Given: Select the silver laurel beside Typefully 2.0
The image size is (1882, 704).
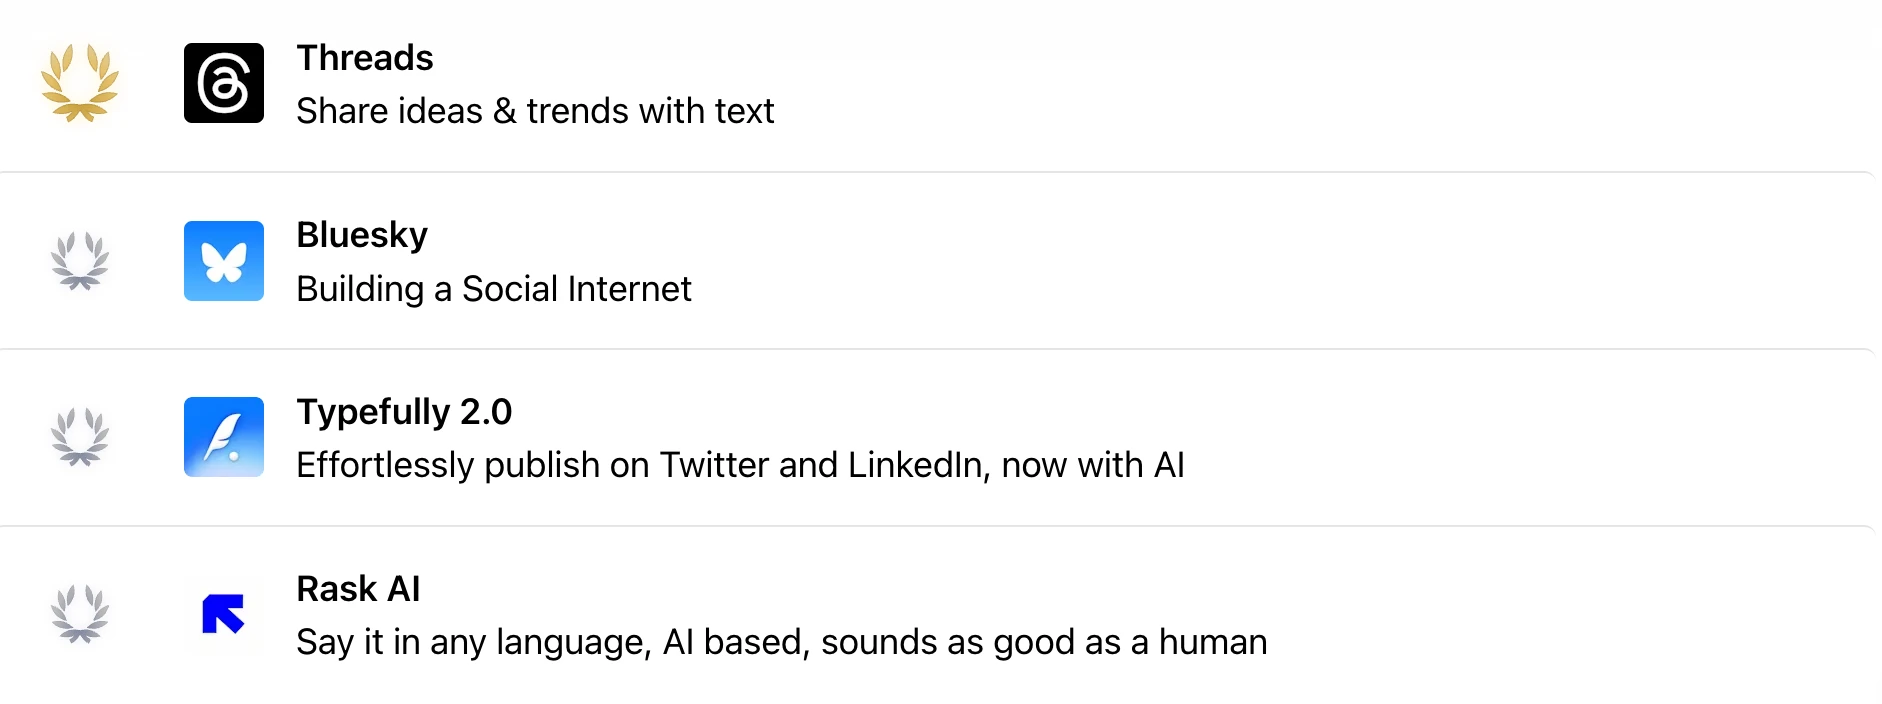Looking at the screenshot, I should pos(80,437).
